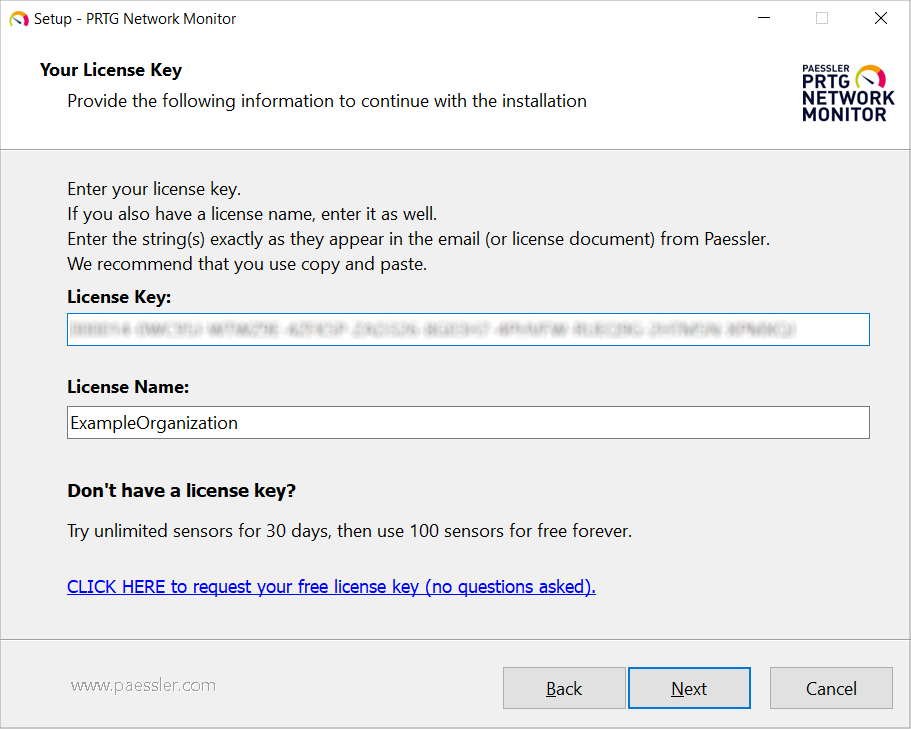Cancel the PRTG installation
The image size is (911, 729).
click(831, 688)
